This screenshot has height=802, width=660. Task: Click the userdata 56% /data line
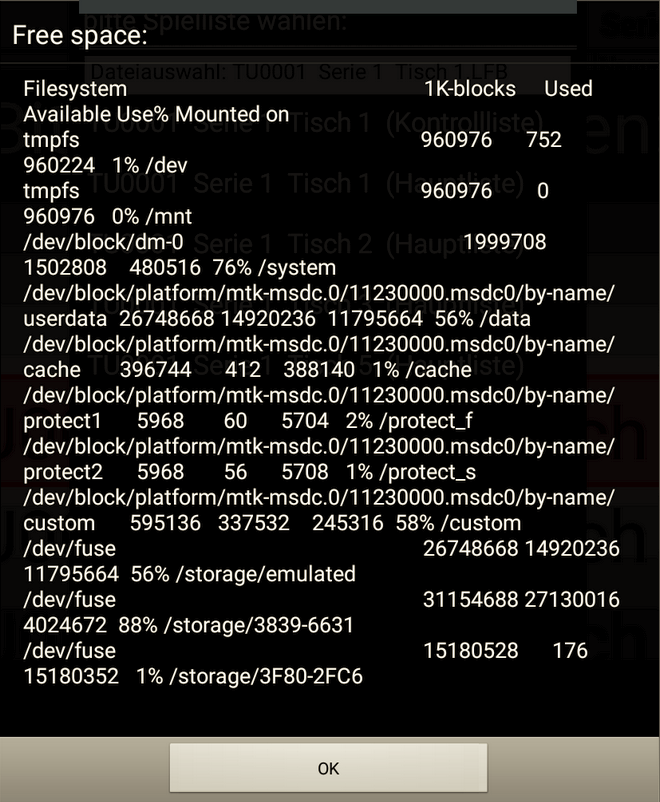tap(277, 319)
